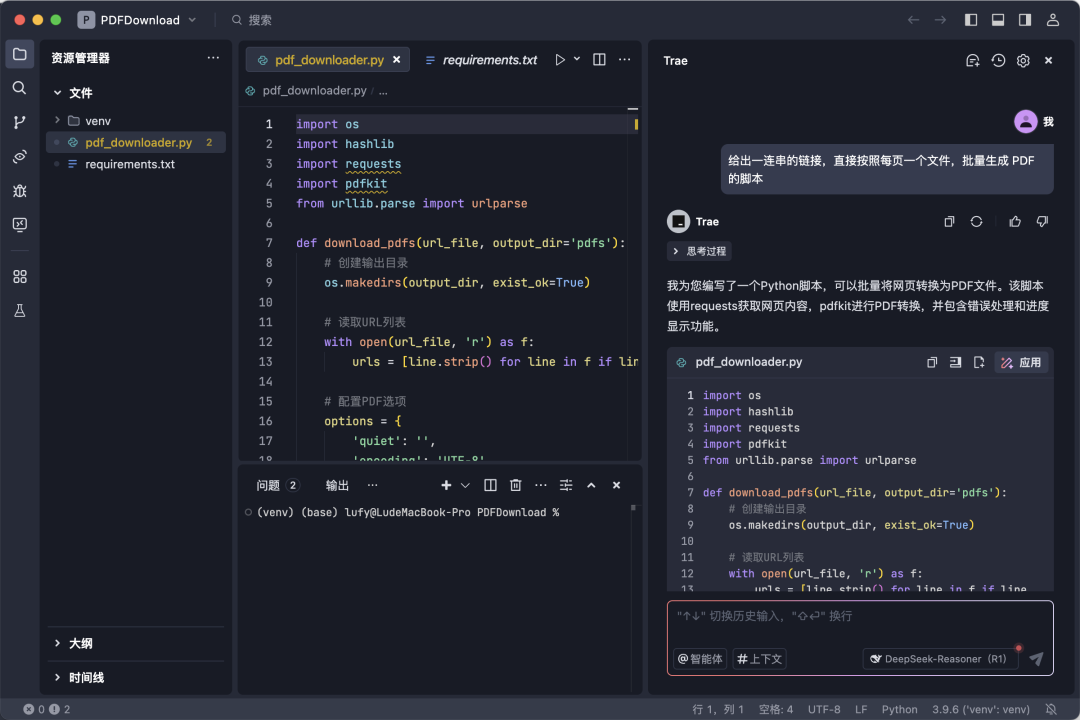This screenshot has width=1080, height=720.
Task: Regenerate the Trae response
Action: 976,222
